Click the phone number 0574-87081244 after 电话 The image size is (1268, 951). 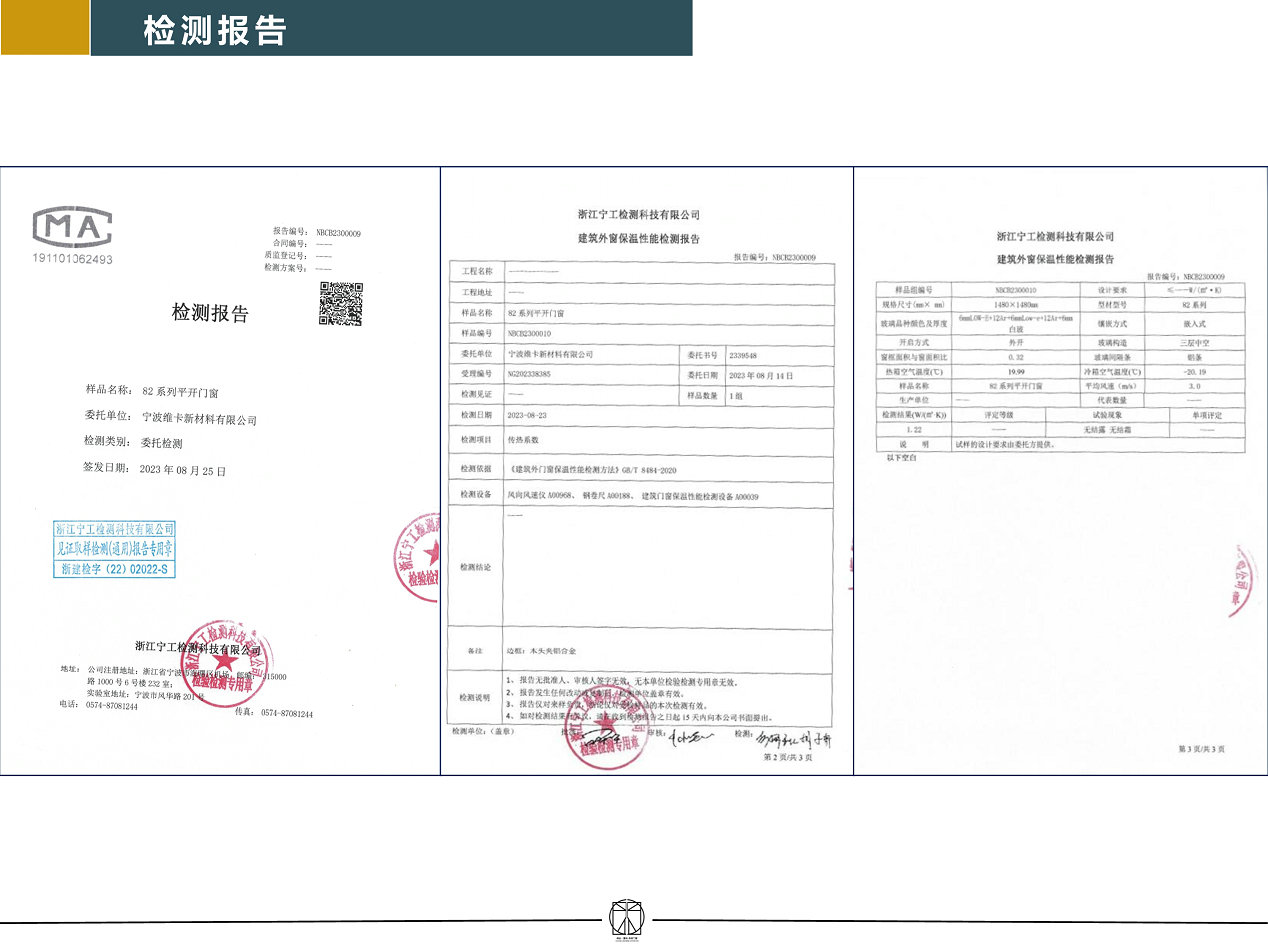pyautogui.click(x=111, y=706)
